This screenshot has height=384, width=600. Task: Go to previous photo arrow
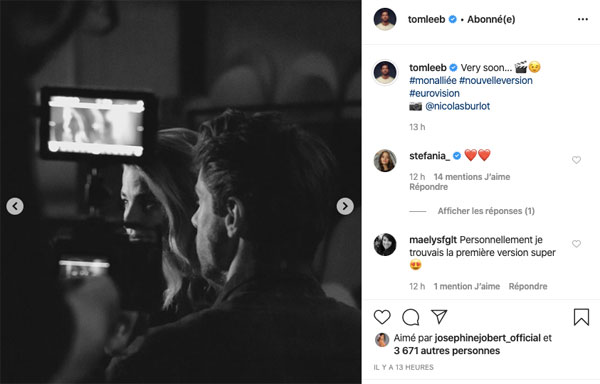pyautogui.click(x=15, y=206)
